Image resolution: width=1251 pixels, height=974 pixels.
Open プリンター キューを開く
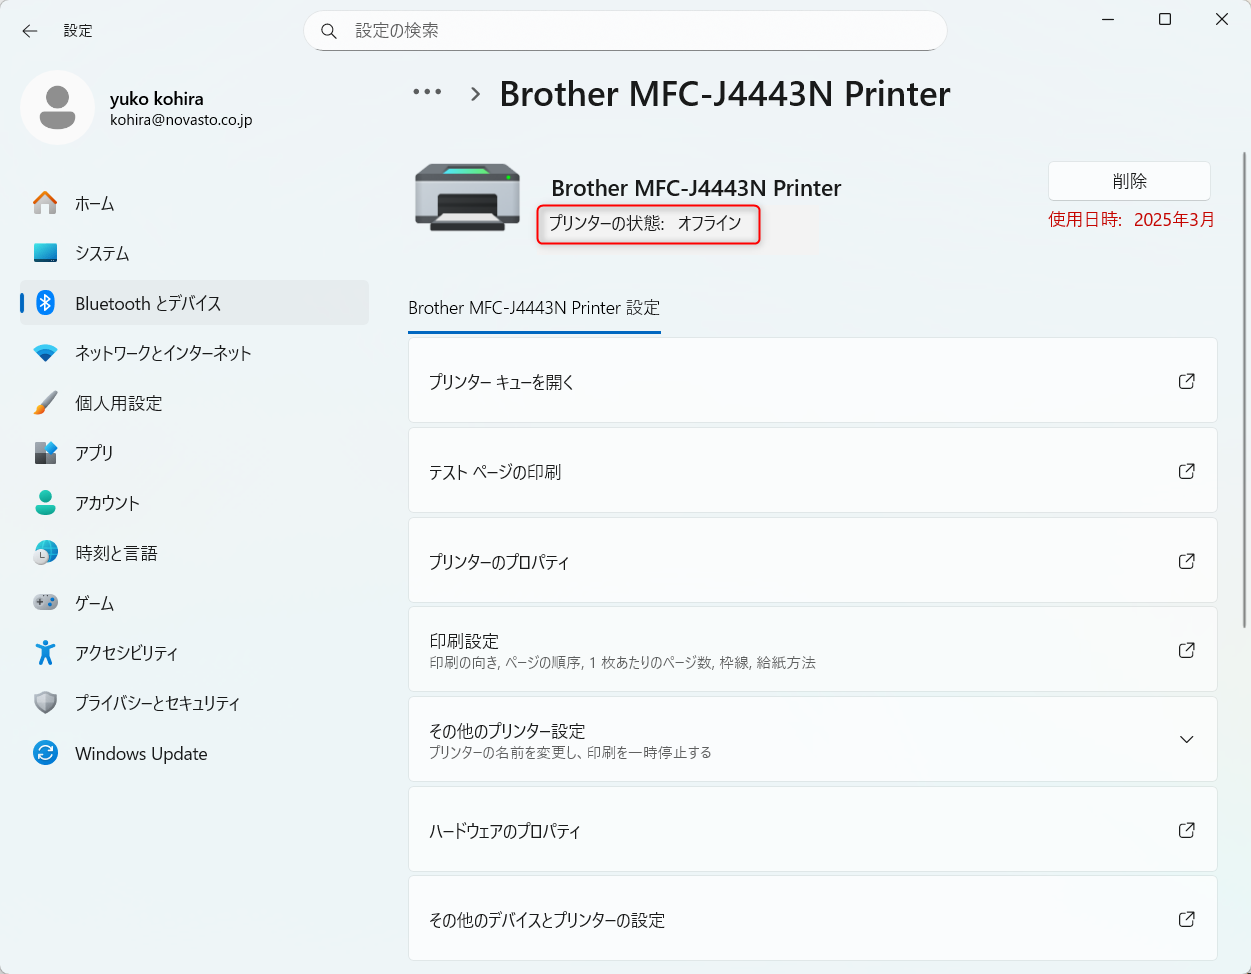(x=812, y=381)
